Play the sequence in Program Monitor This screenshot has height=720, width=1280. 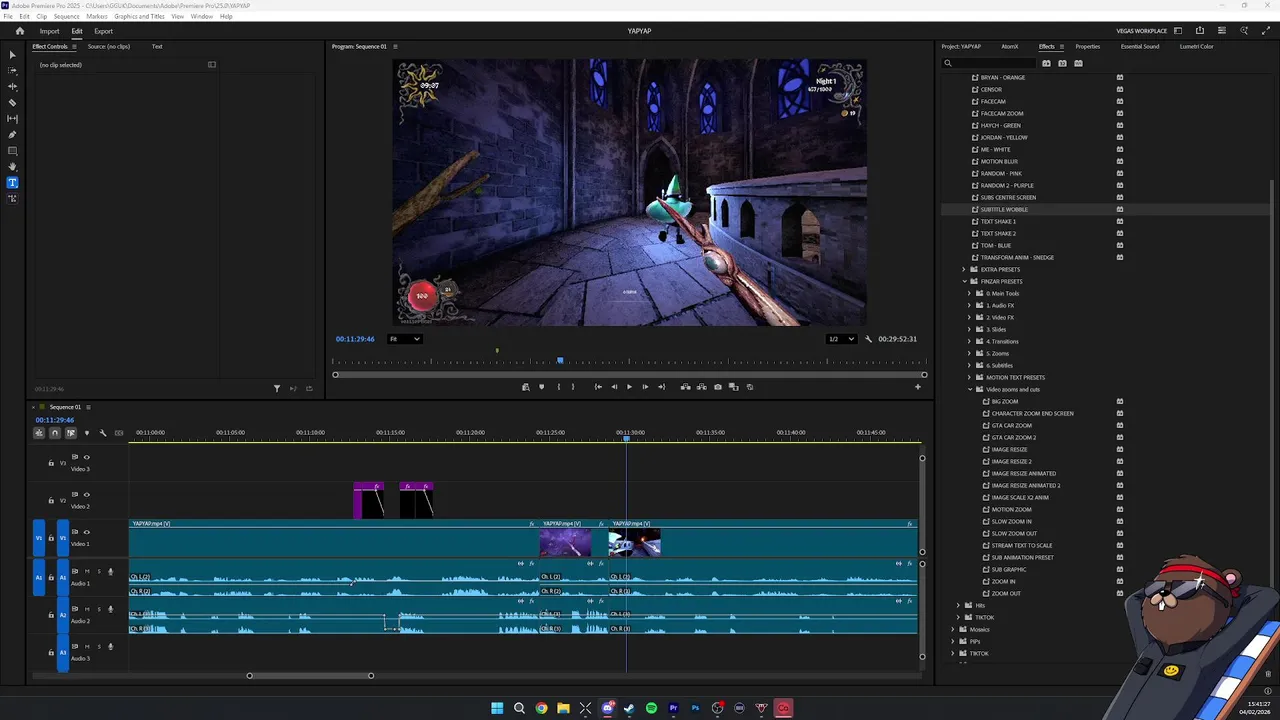point(629,387)
